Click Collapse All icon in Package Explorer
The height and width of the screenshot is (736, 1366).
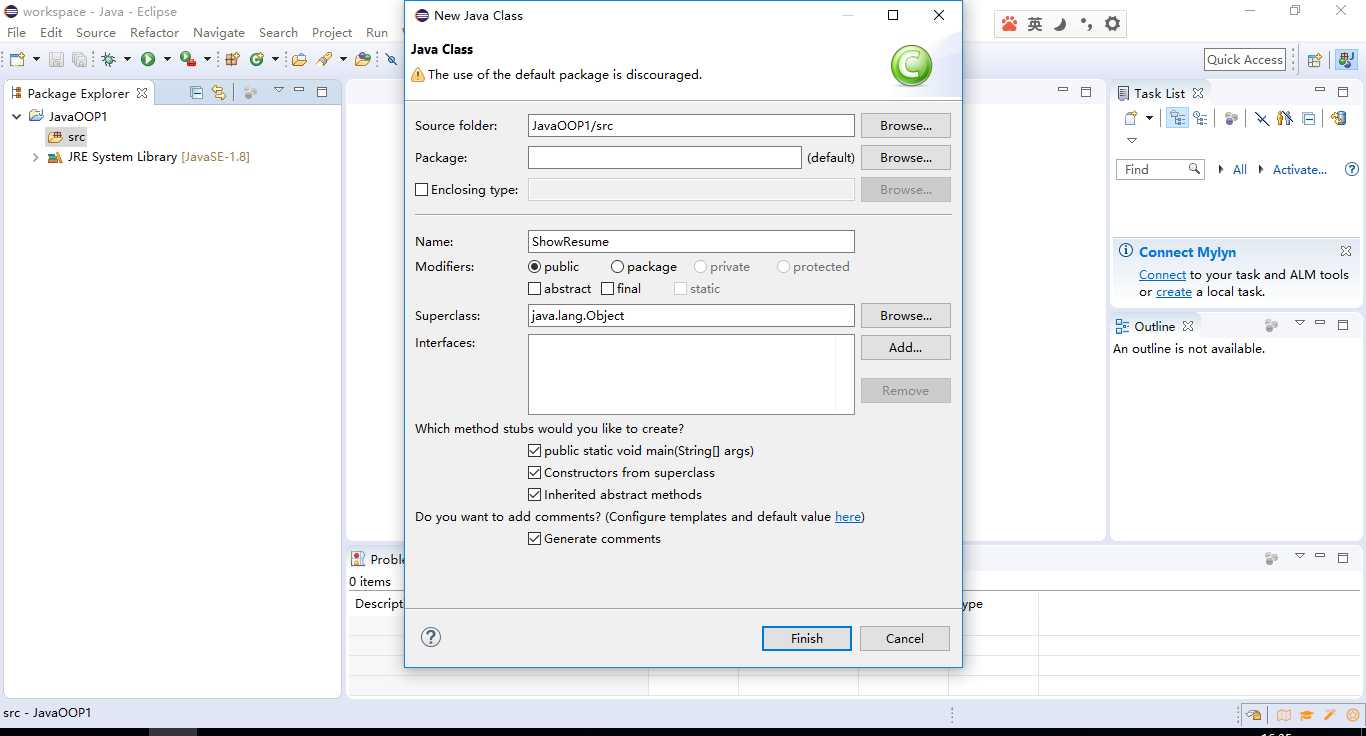pos(196,93)
